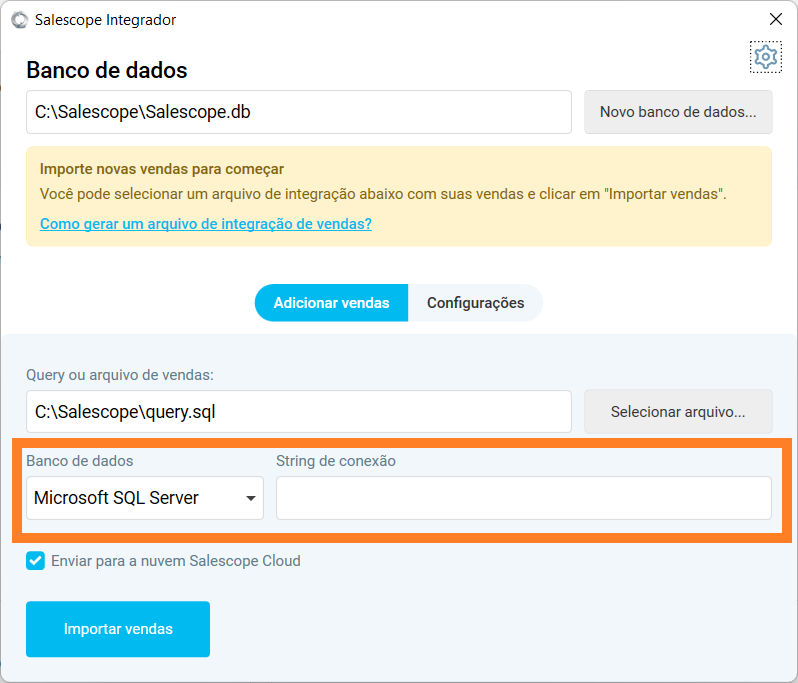Click the query file field C:\Salescope\query.sql

tap(299, 412)
